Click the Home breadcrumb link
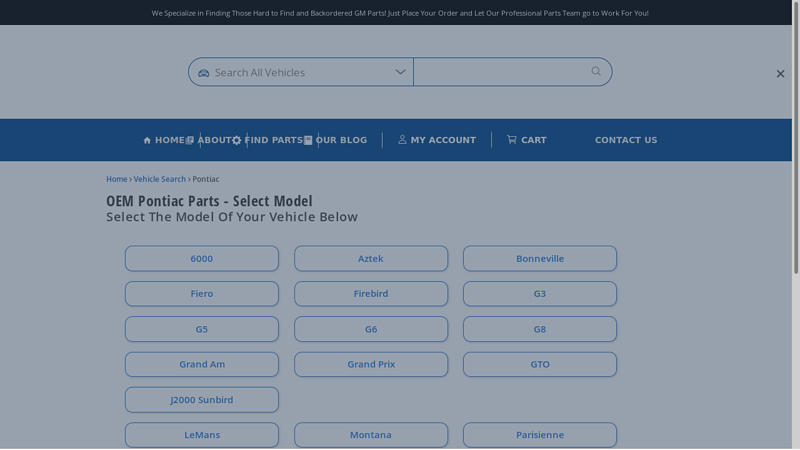800x450 pixels. tap(116, 179)
